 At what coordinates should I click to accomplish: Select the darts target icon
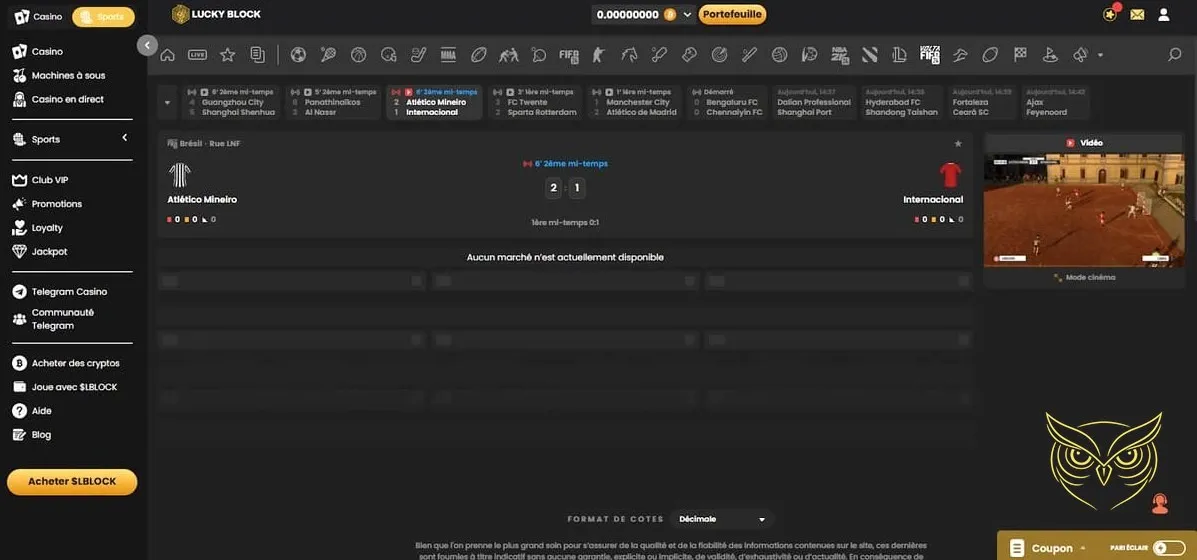click(x=718, y=55)
